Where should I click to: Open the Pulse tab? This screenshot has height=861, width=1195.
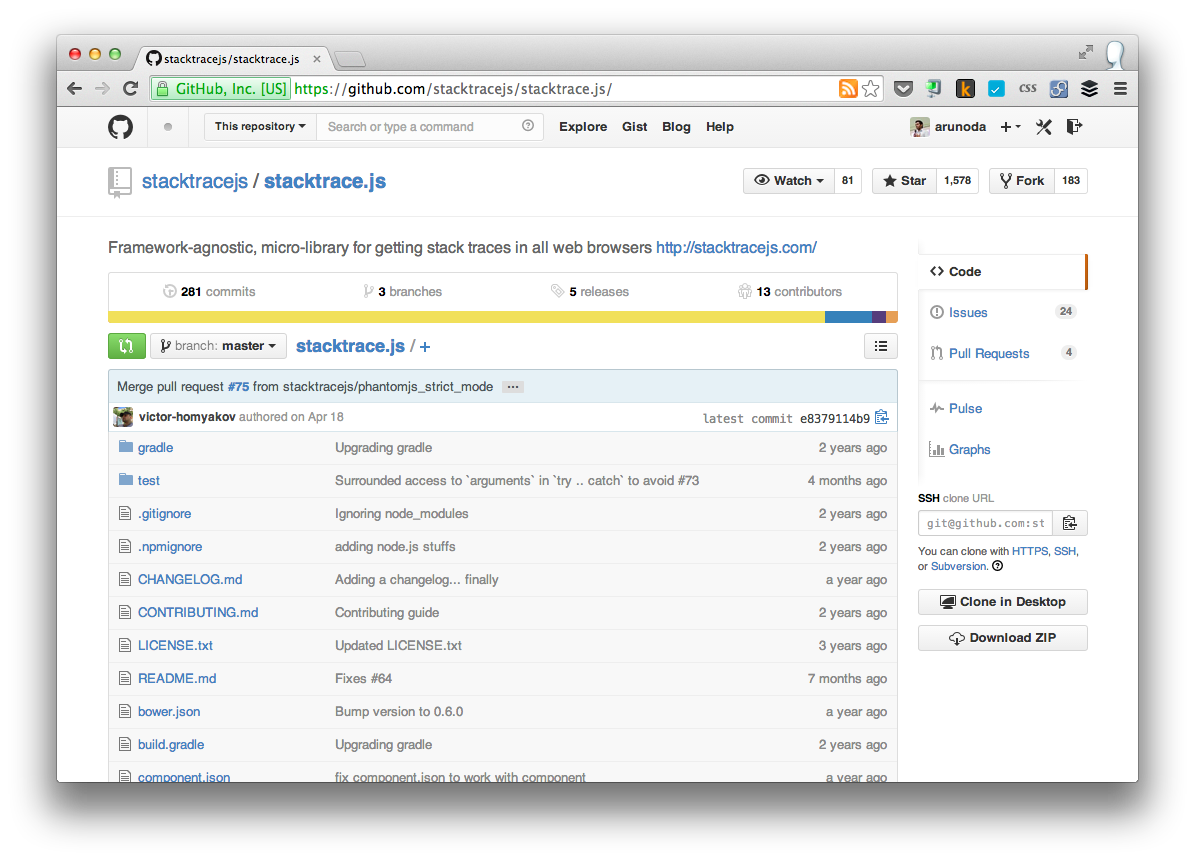[x=965, y=408]
